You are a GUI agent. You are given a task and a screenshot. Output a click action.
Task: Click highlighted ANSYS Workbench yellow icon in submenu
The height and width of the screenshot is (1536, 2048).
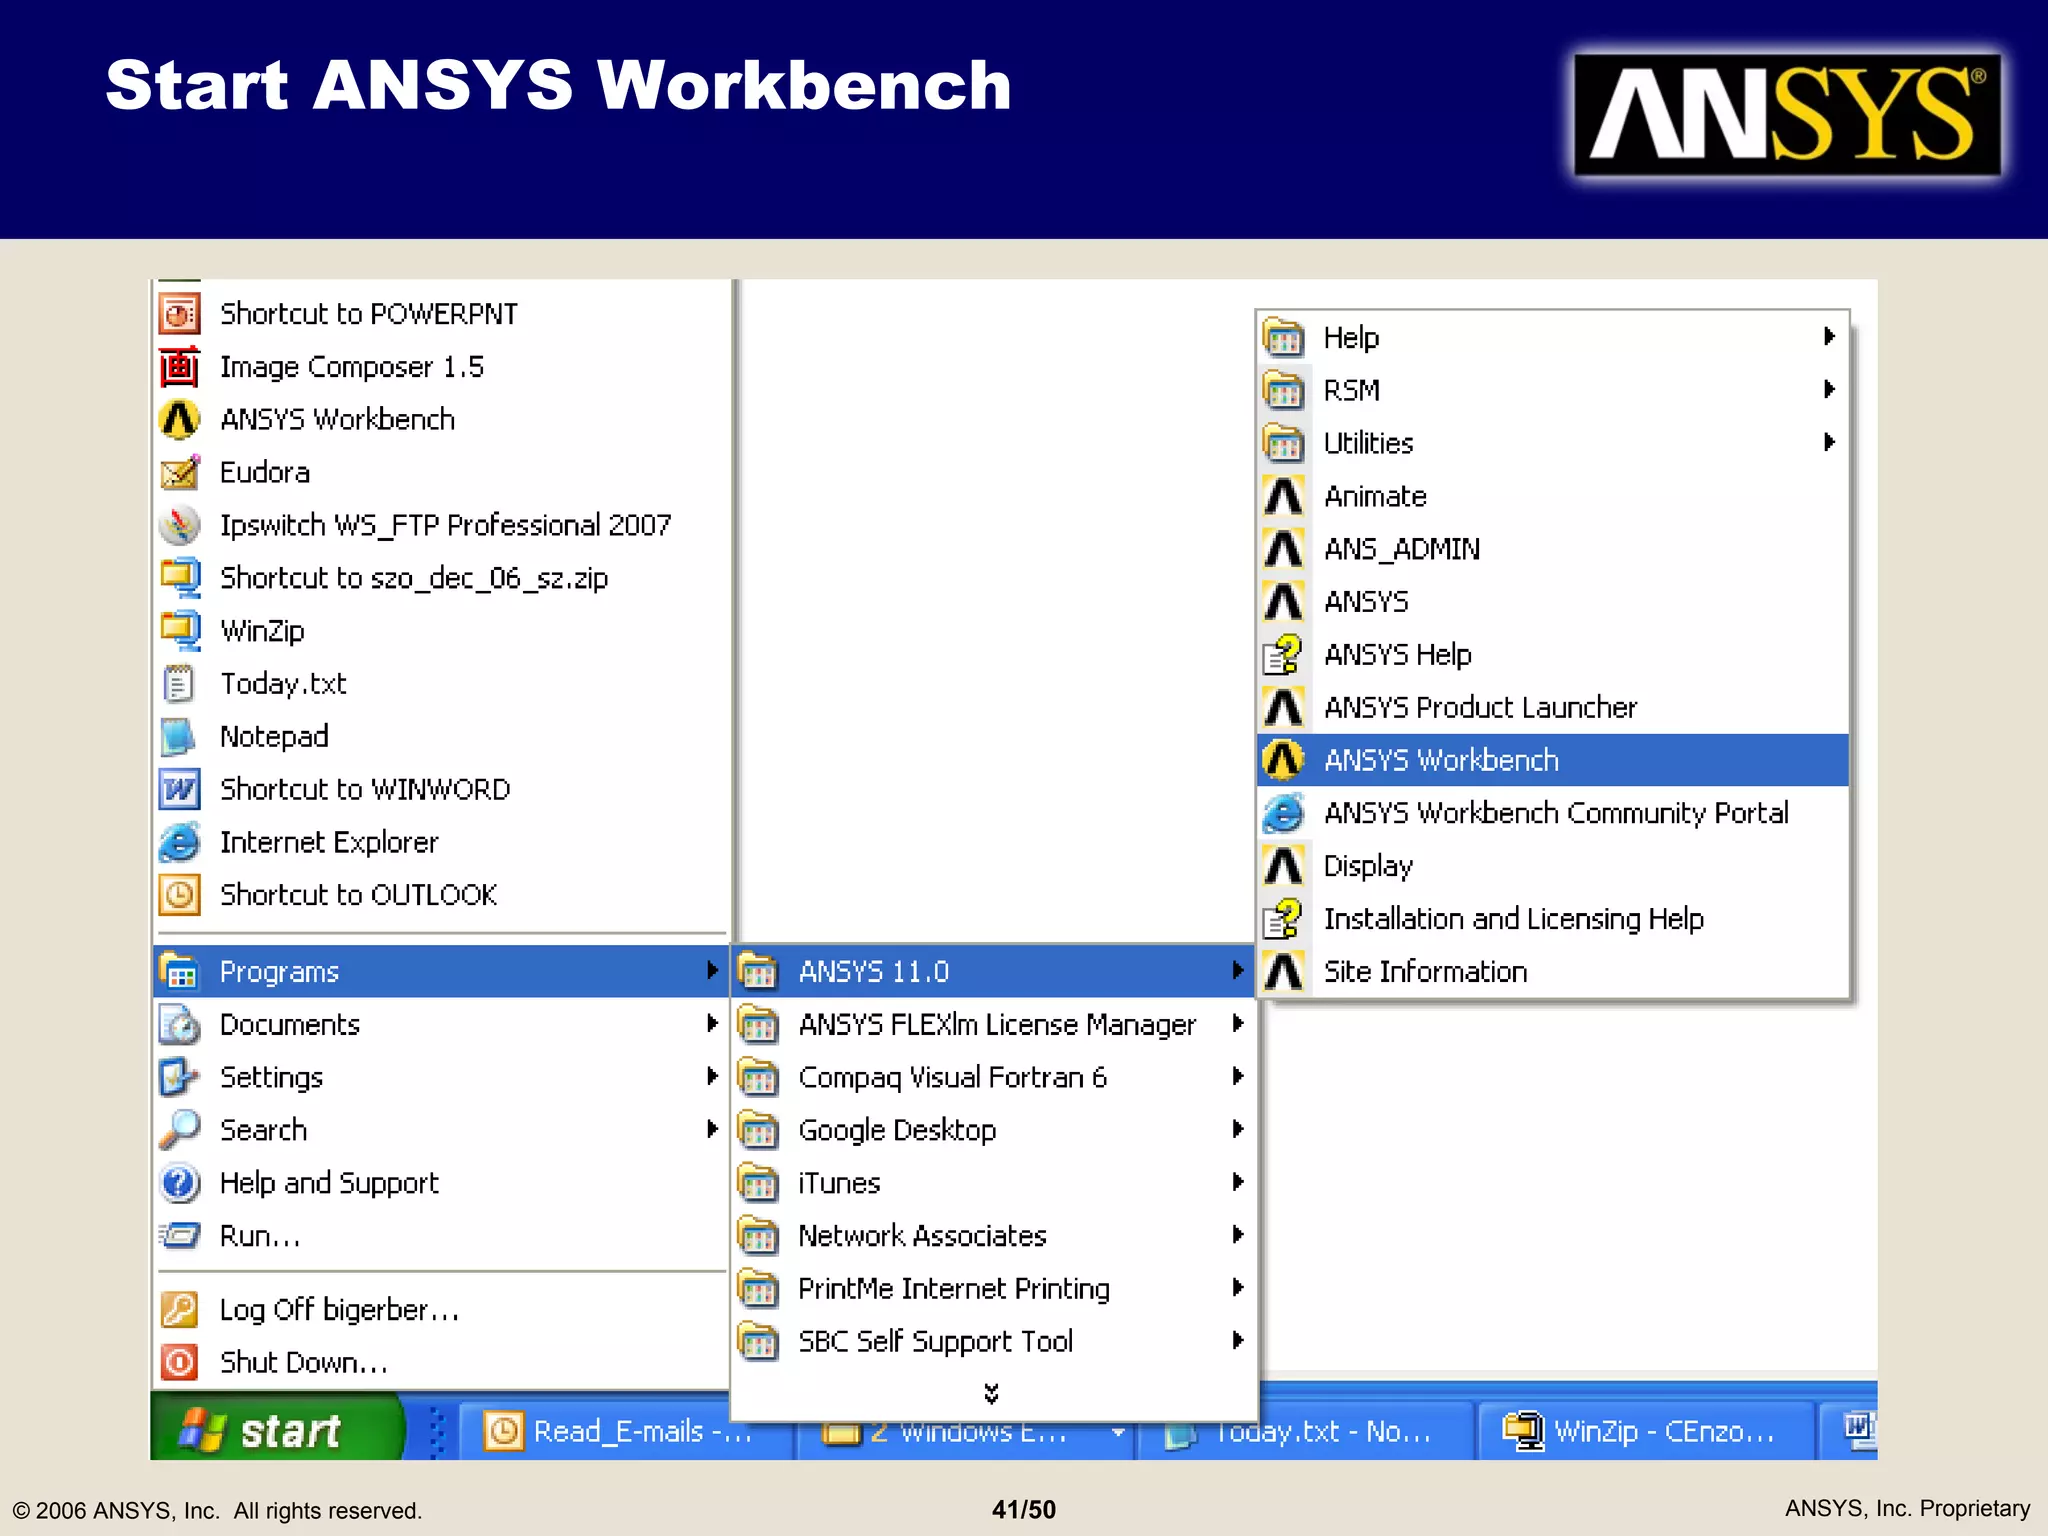(1284, 760)
